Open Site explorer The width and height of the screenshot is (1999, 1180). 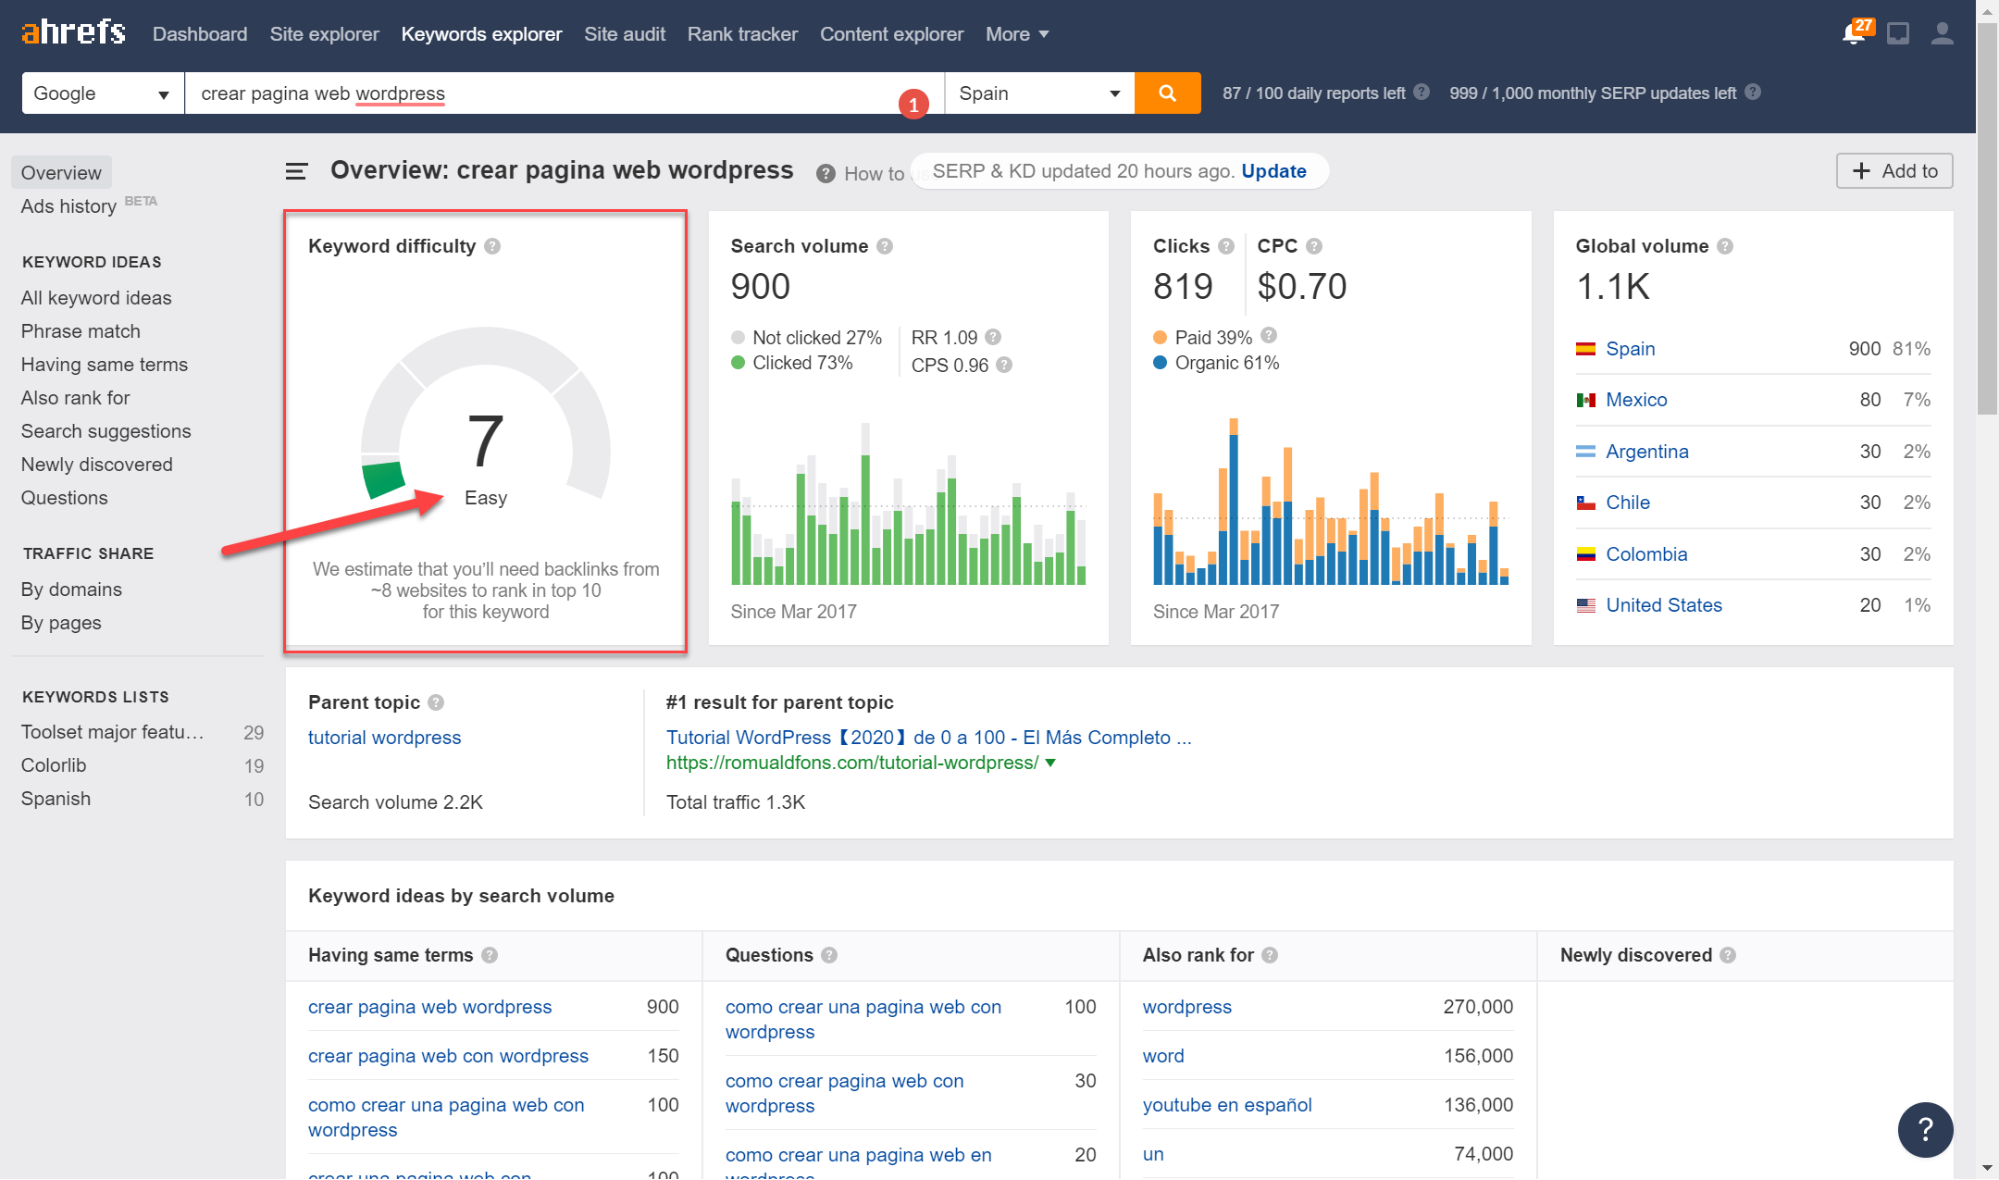(324, 34)
